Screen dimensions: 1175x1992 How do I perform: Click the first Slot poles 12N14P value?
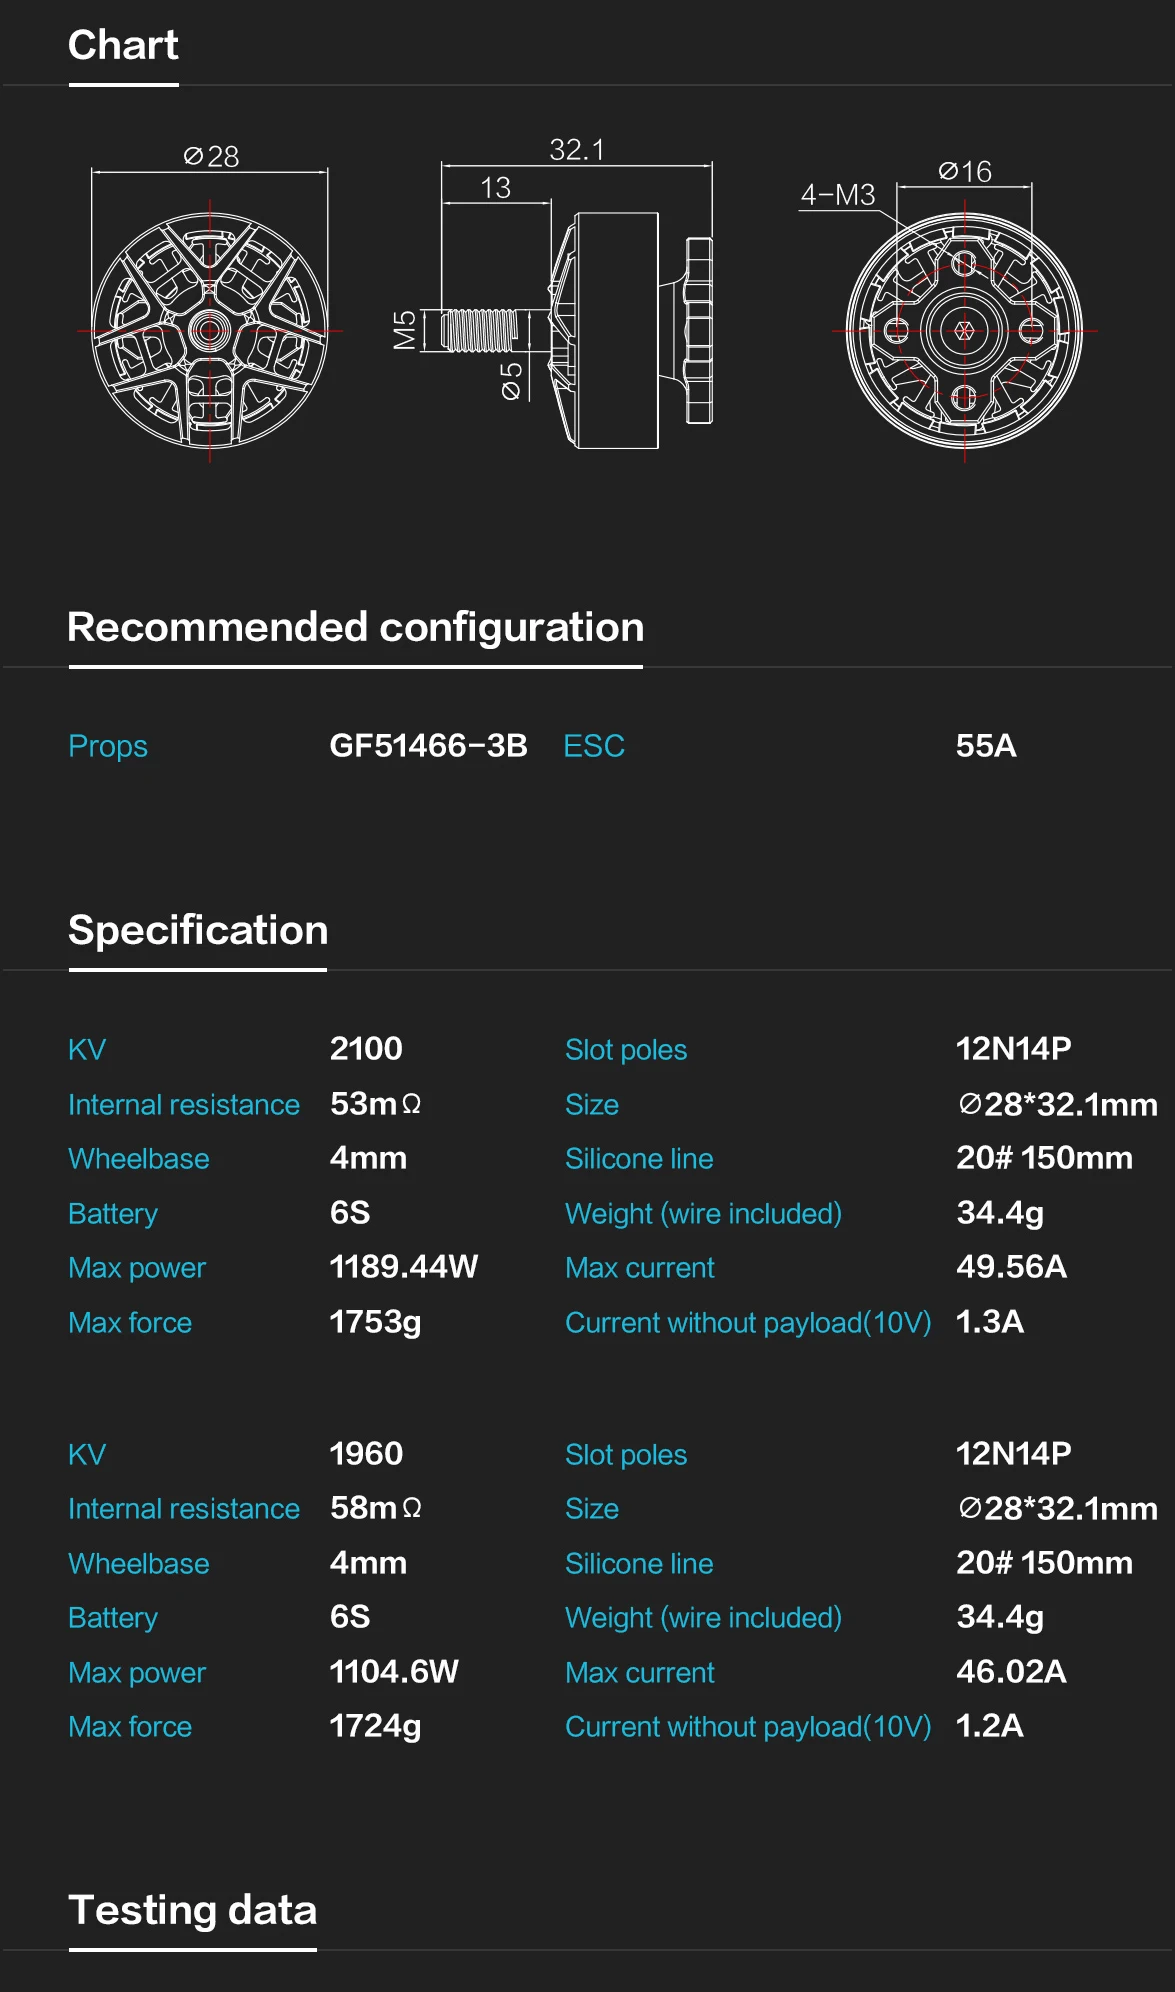tap(1013, 1049)
